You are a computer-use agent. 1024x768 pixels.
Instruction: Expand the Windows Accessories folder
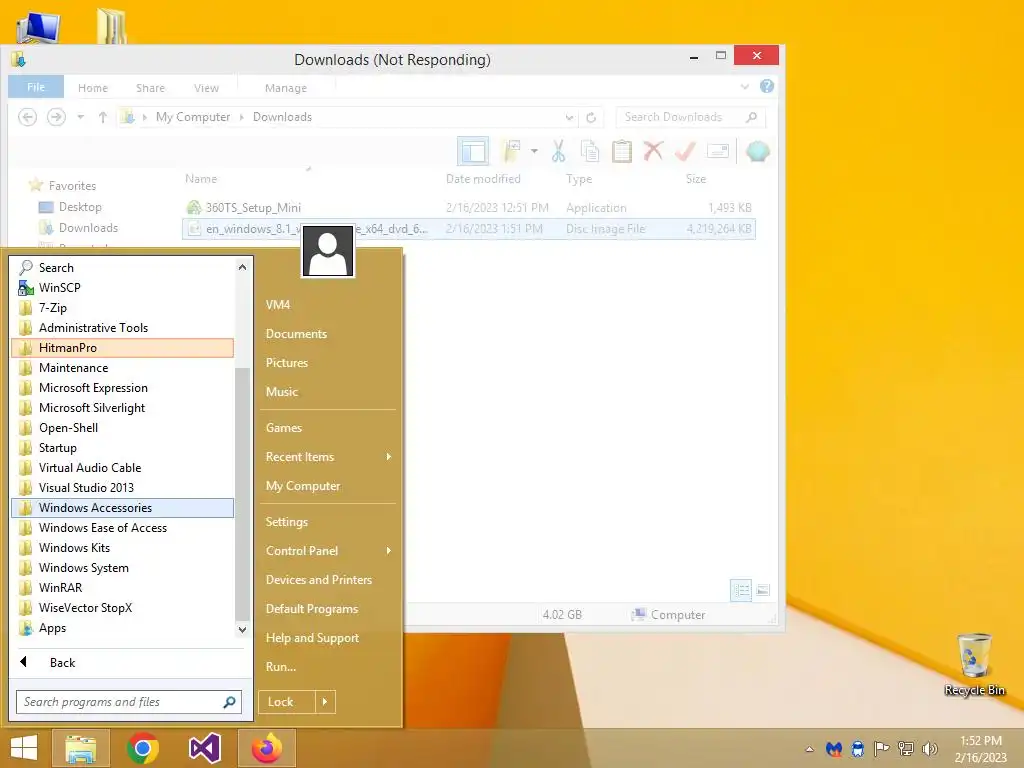point(123,508)
